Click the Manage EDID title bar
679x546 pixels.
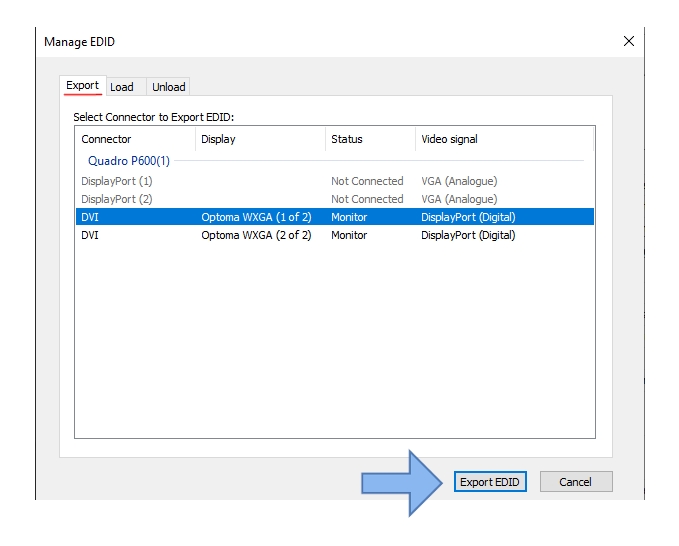tap(300, 41)
